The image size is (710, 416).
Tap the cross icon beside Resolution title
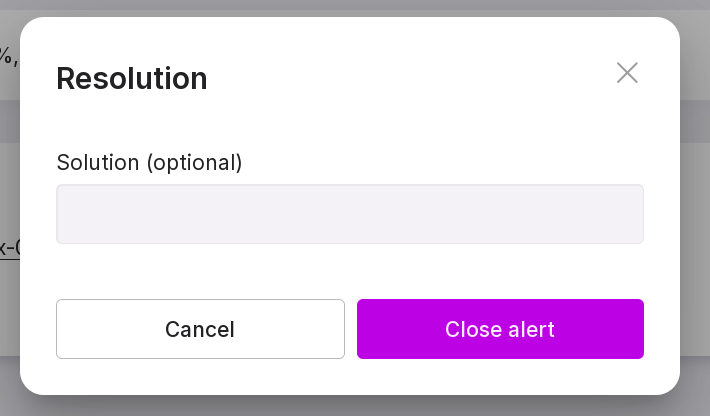click(627, 73)
